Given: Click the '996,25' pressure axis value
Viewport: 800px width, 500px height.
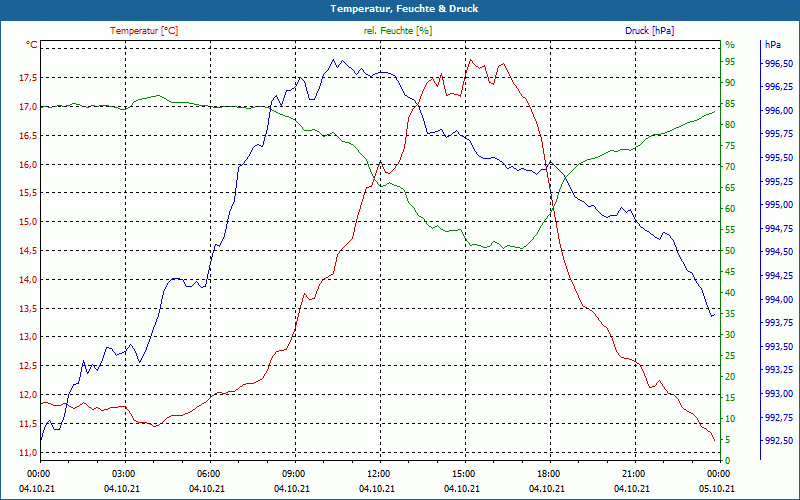Looking at the screenshot, I should coord(779,87).
